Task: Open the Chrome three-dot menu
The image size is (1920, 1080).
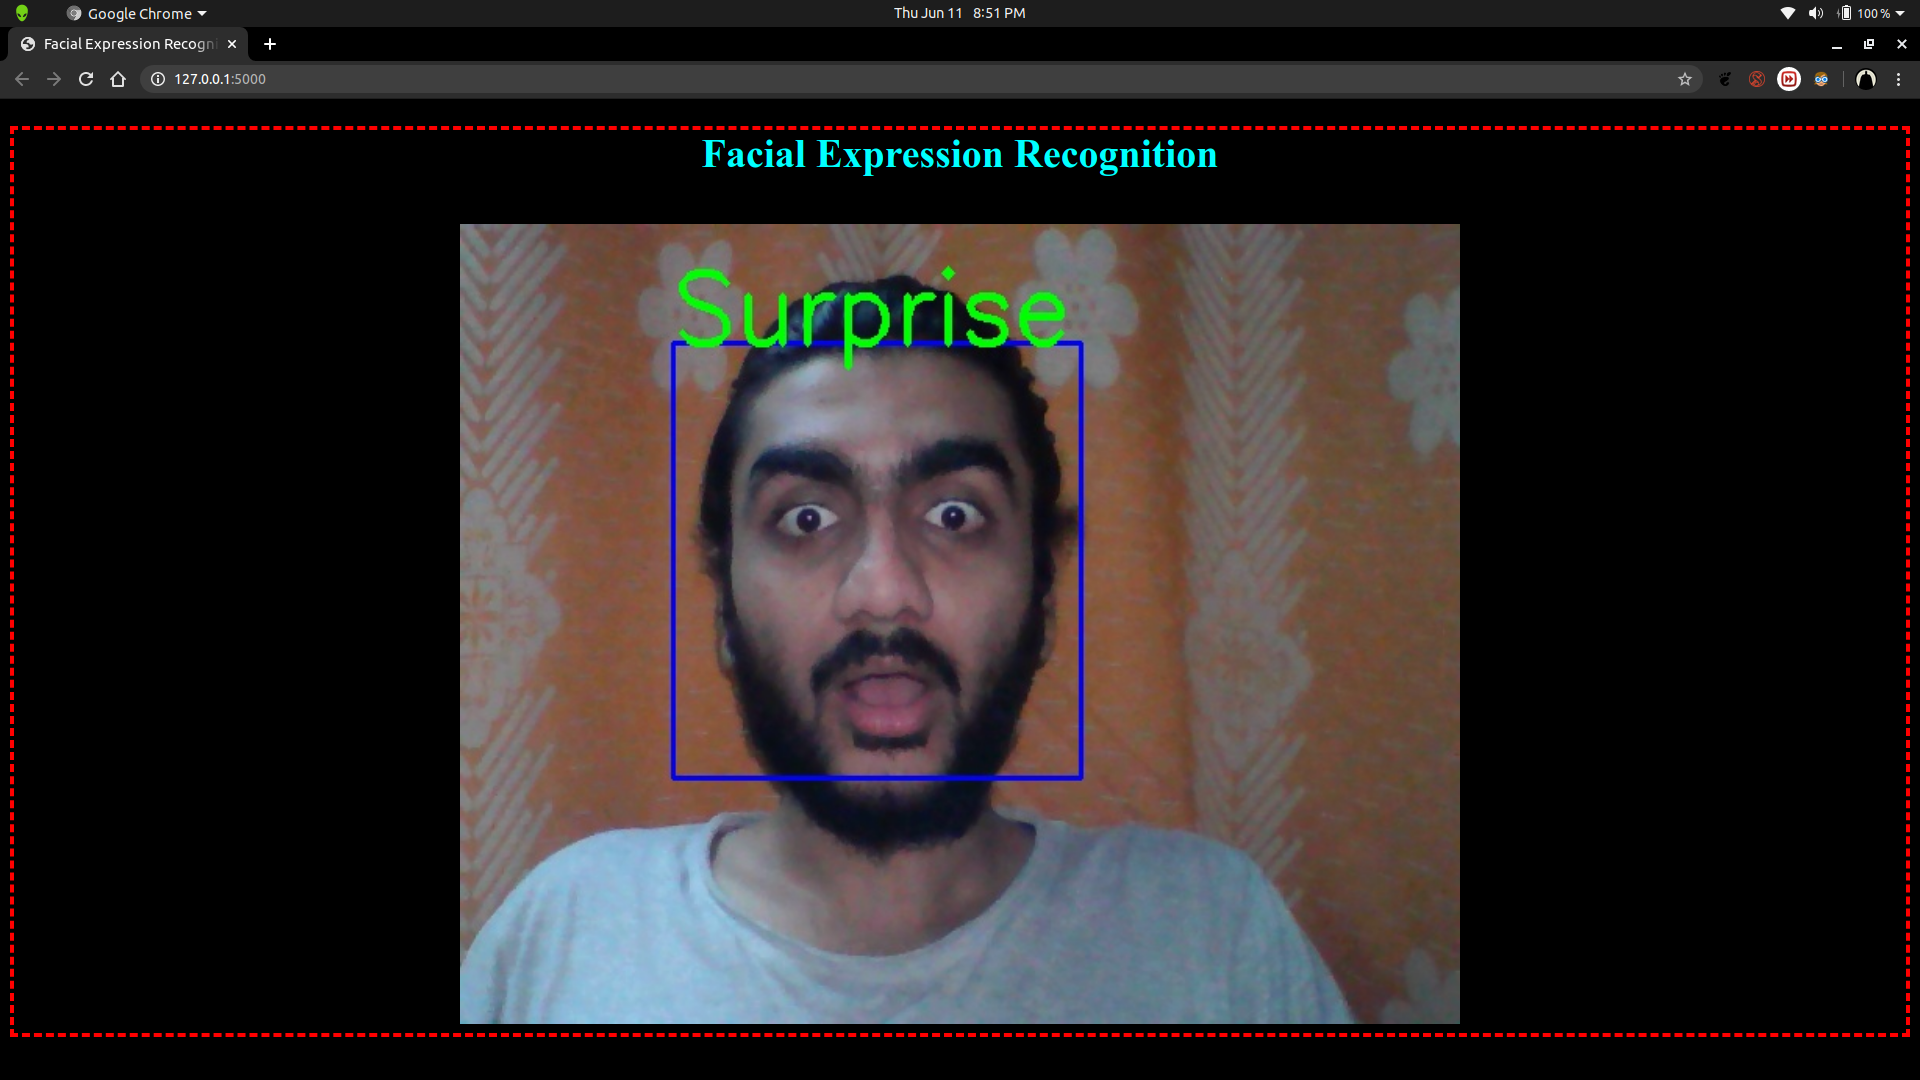Action: click(1898, 79)
